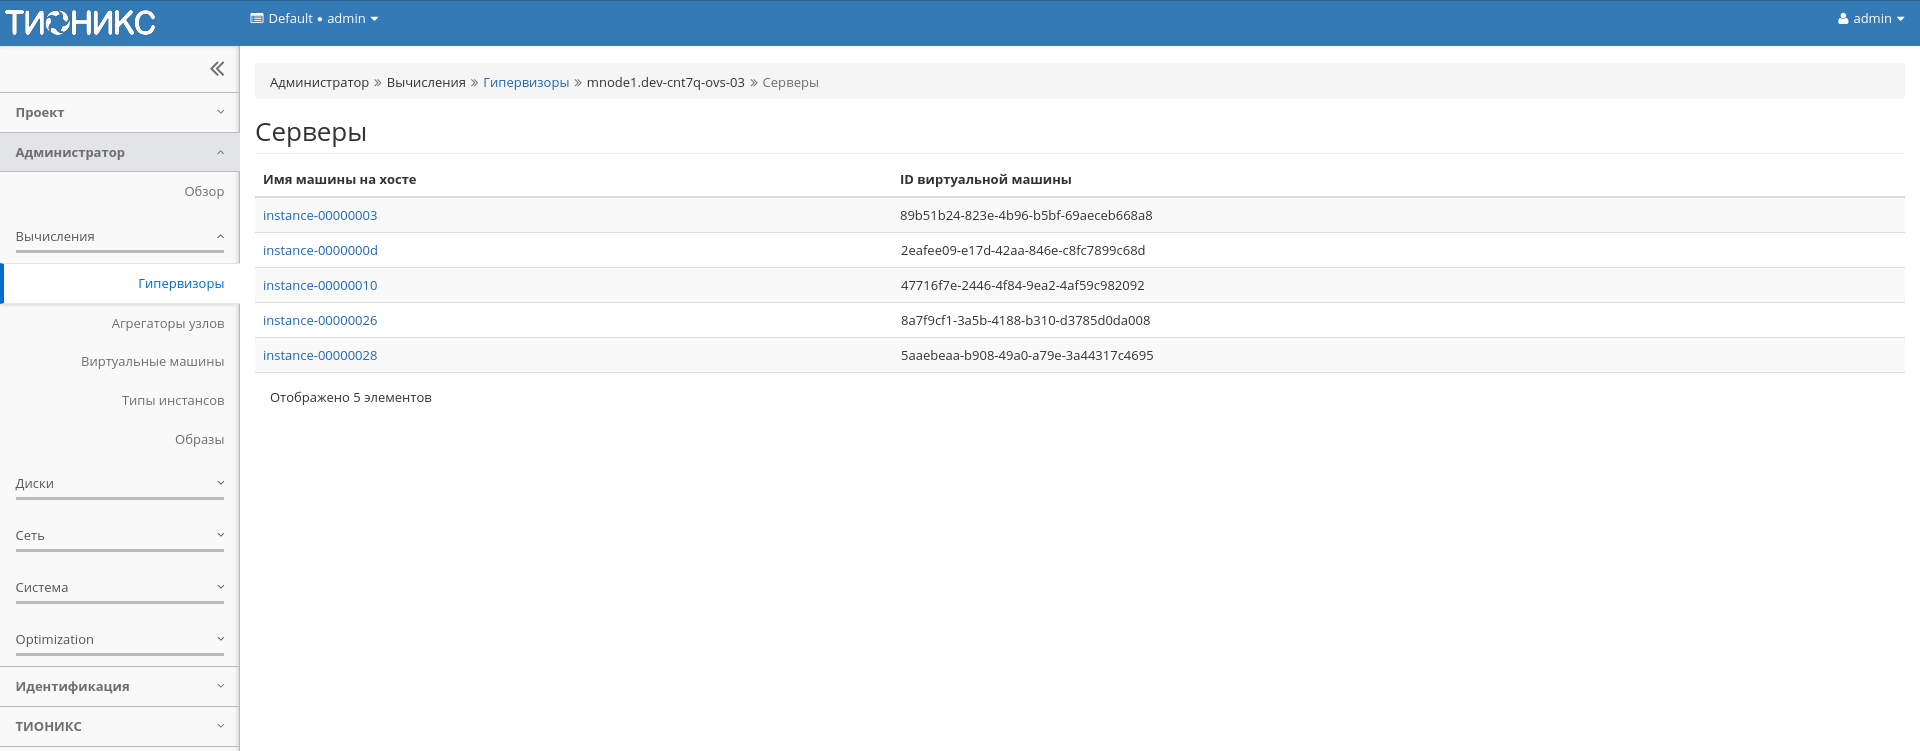Collapse the Вычисления group
This screenshot has height=751, width=1920.
(119, 237)
